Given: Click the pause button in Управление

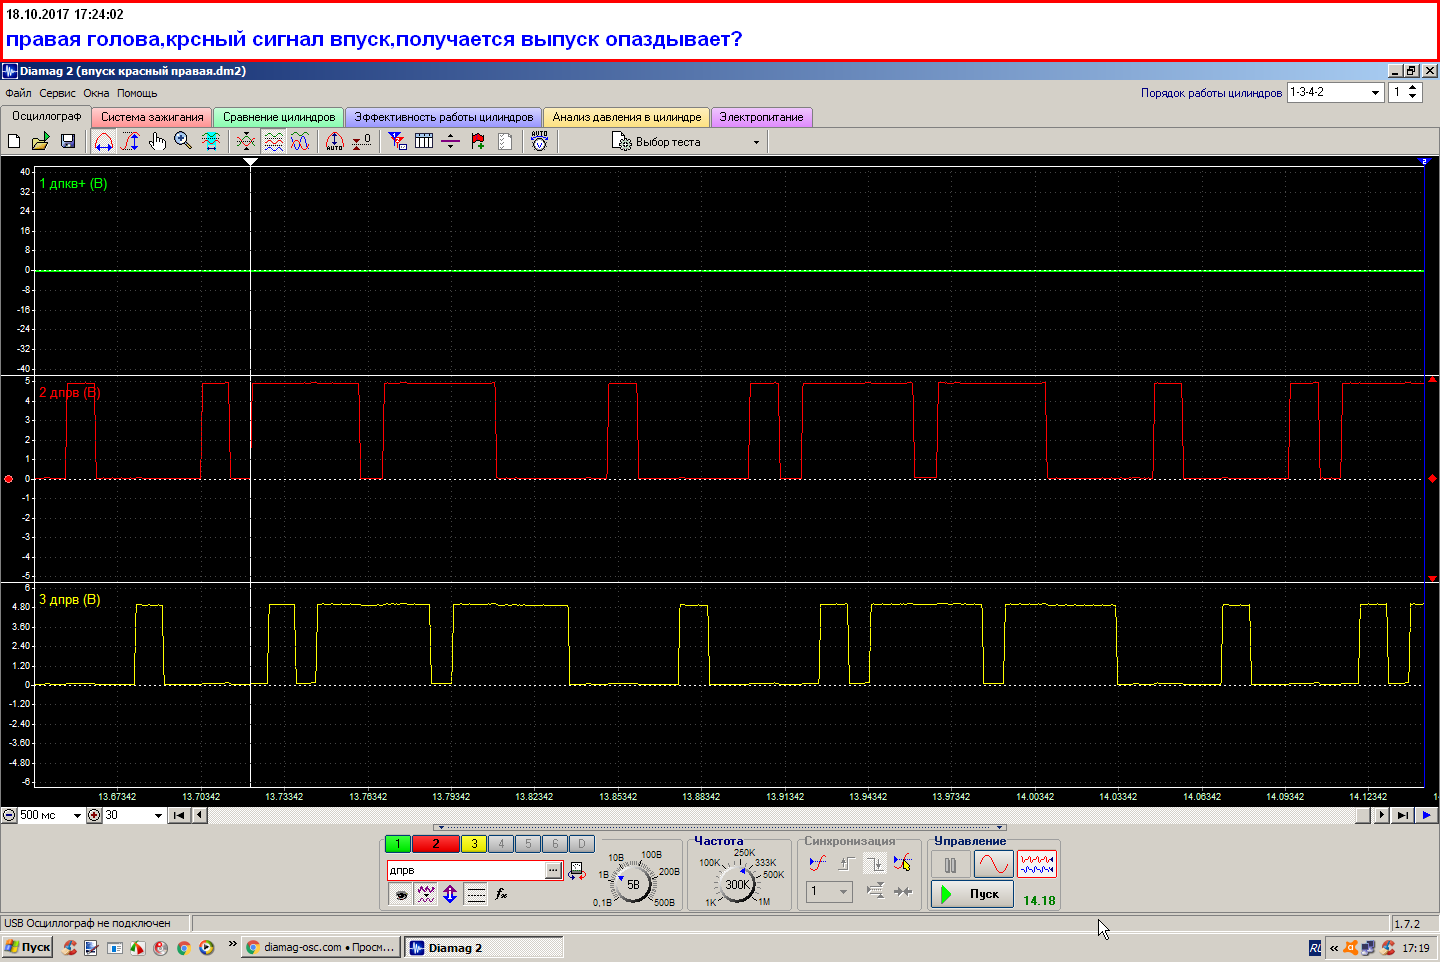Looking at the screenshot, I should pyautogui.click(x=950, y=865).
